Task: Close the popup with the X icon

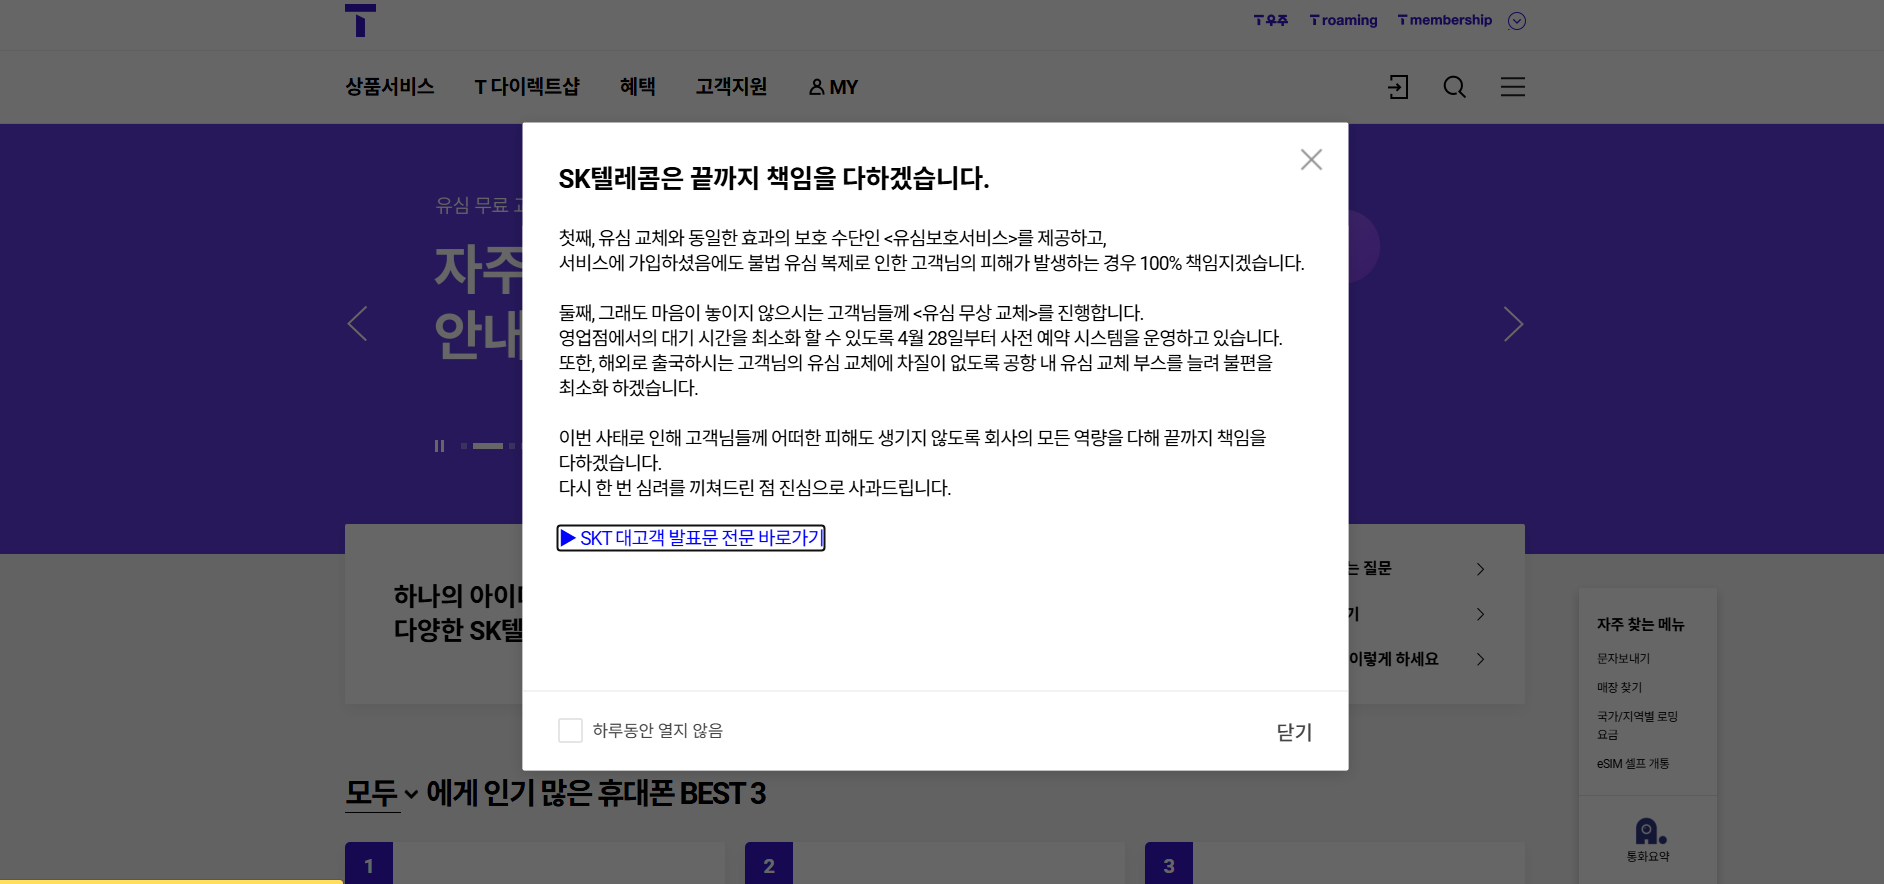Action: point(1311,159)
